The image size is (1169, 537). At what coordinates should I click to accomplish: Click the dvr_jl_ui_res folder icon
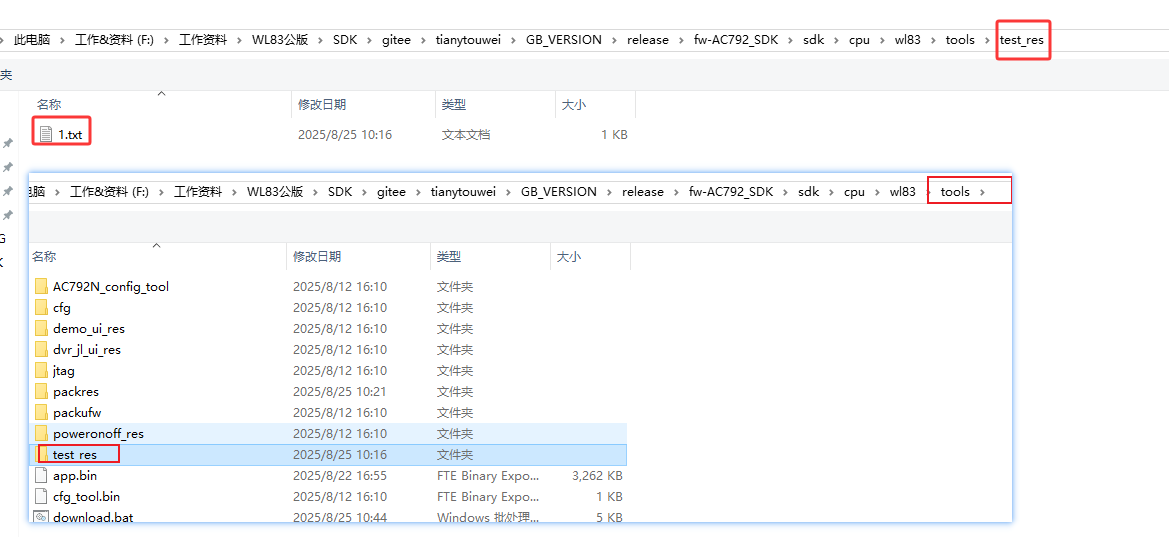(41, 349)
